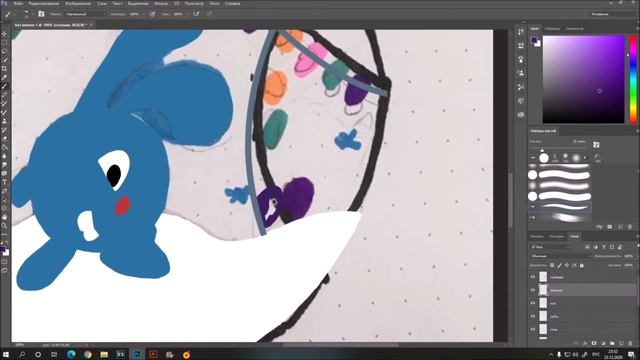
Task: Toggle visibility of the highlighted selected layer
Action: click(533, 290)
